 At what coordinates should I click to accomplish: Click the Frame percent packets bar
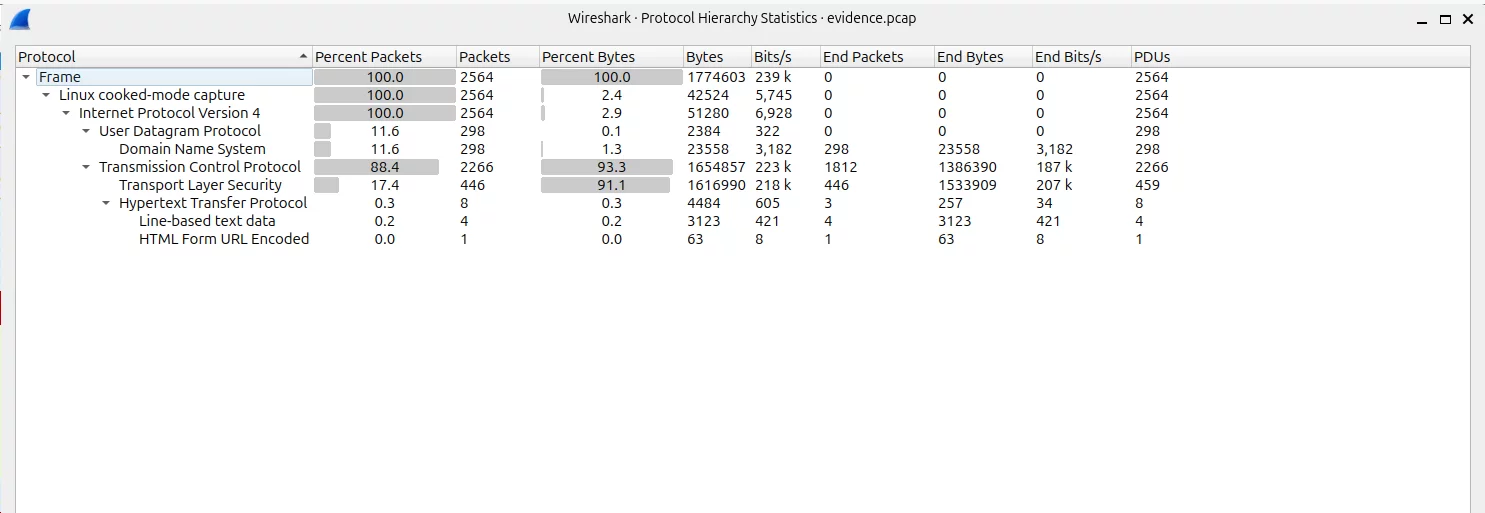pyautogui.click(x=384, y=77)
